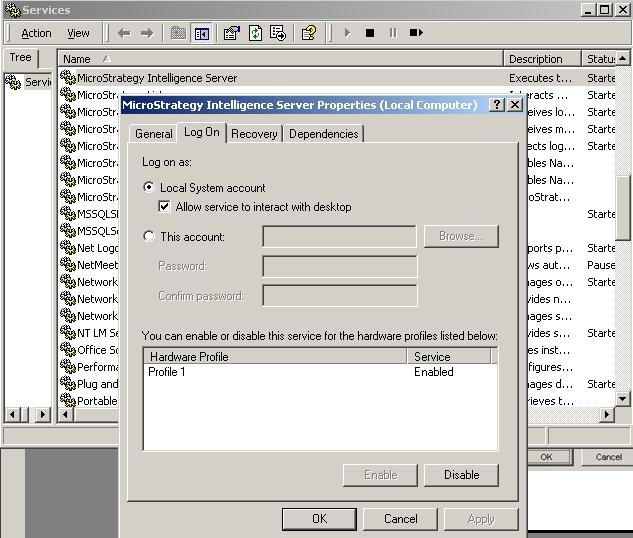633x538 pixels.
Task: Click the Confirm password input field
Action: pyautogui.click(x=340, y=296)
